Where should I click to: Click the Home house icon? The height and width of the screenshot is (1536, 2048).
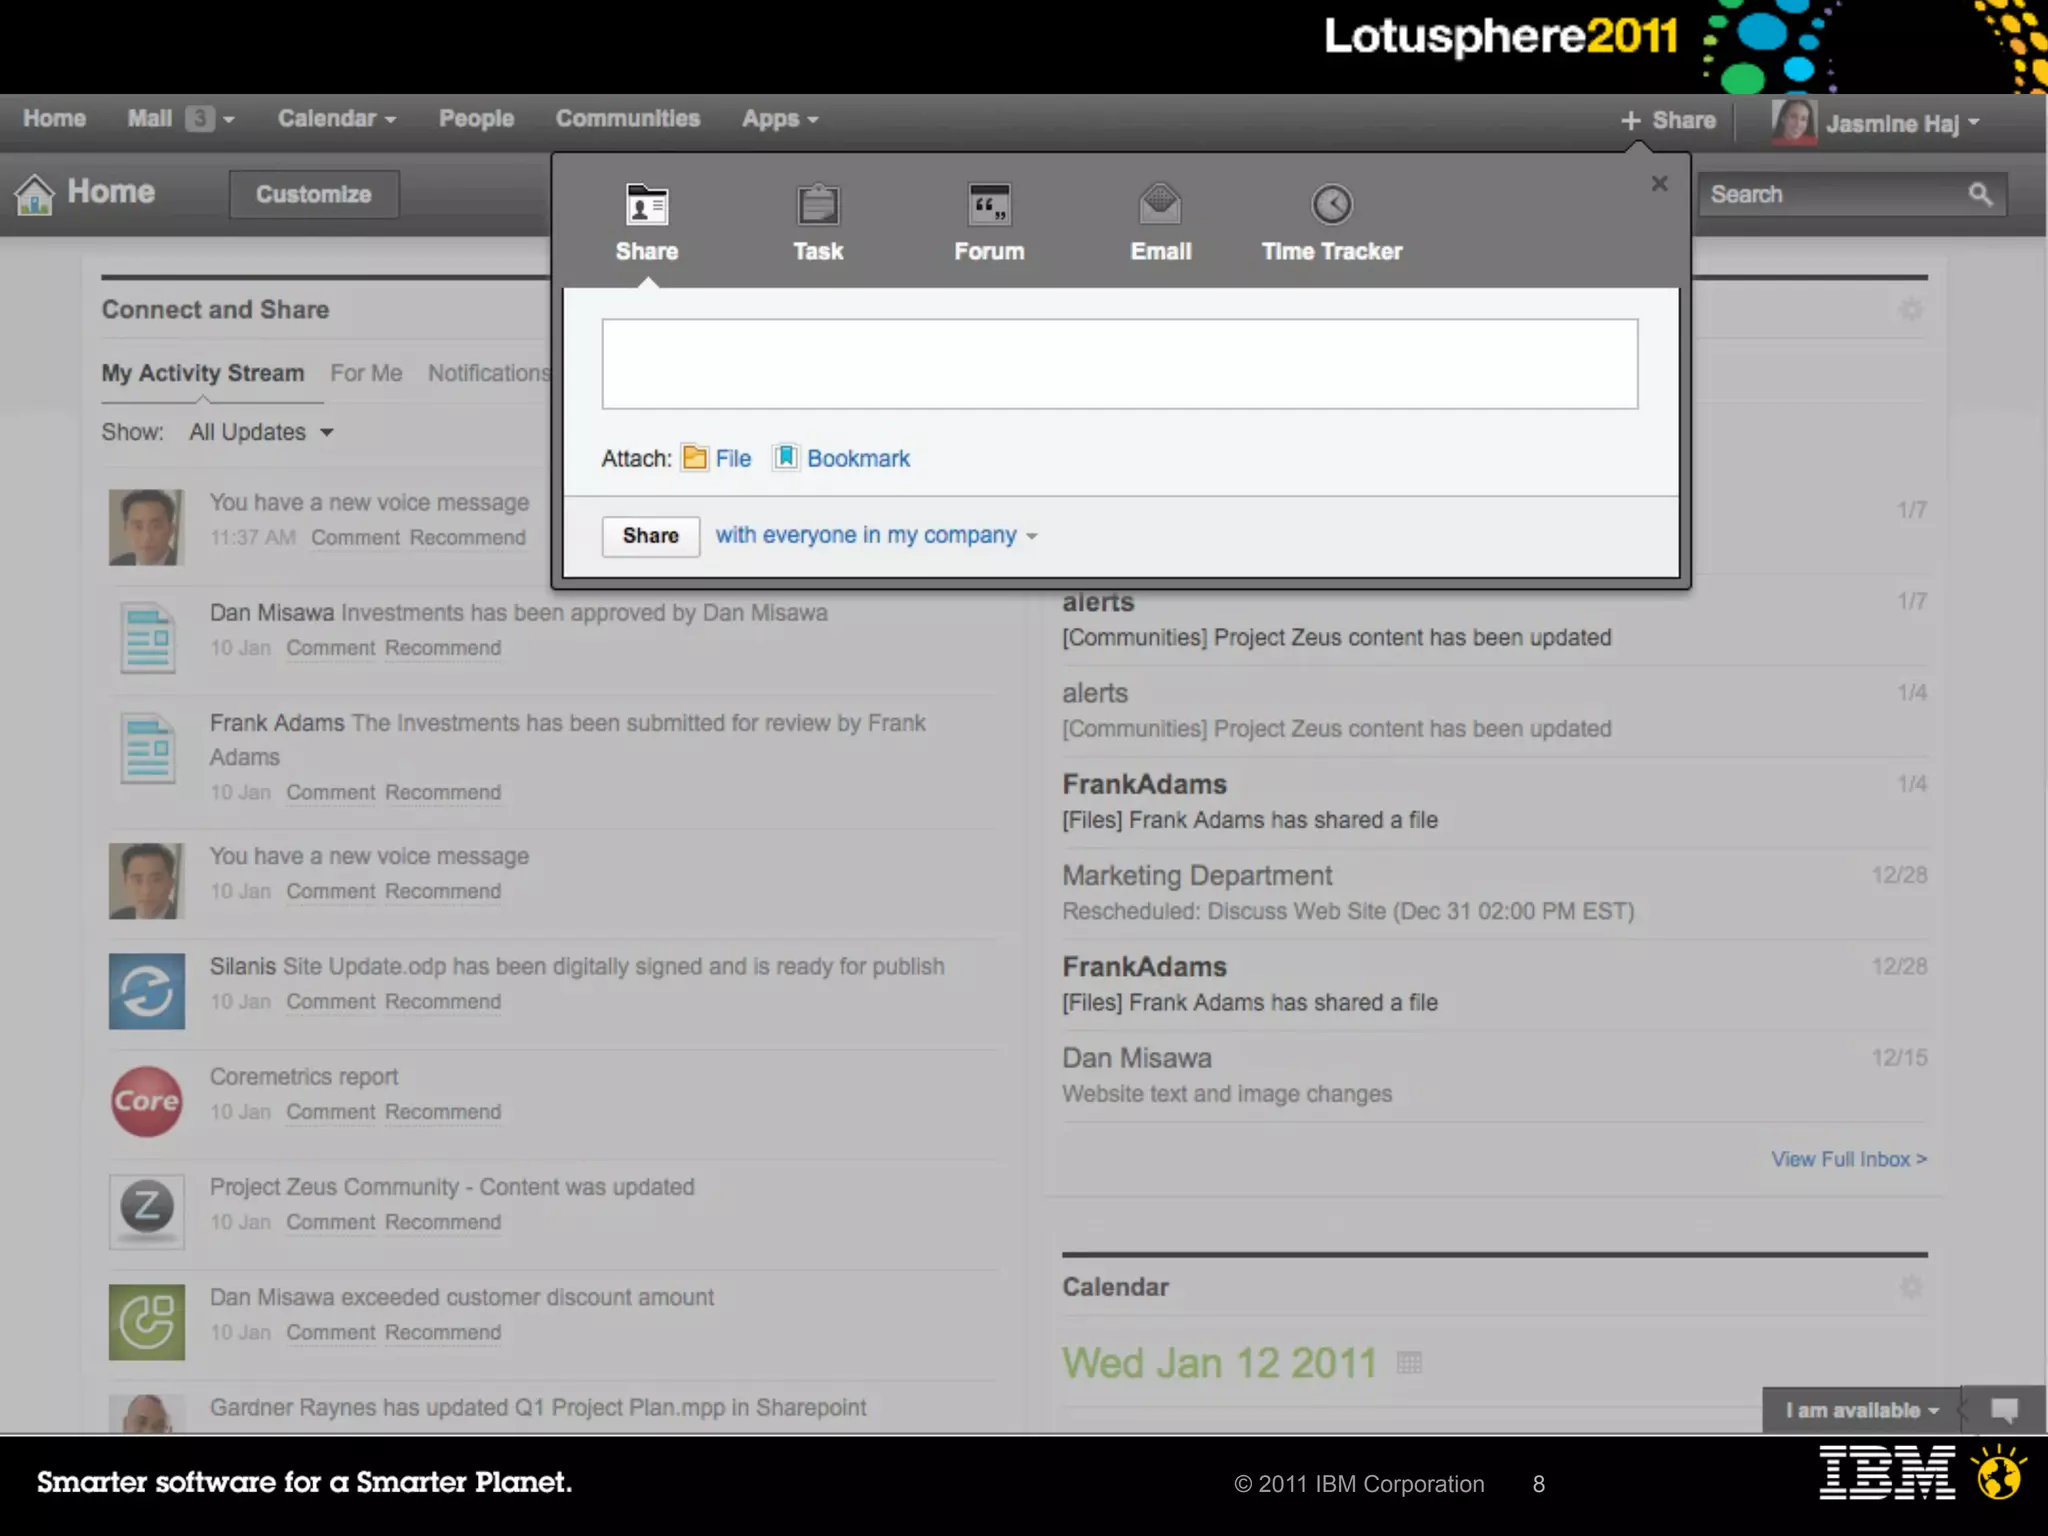click(x=35, y=194)
